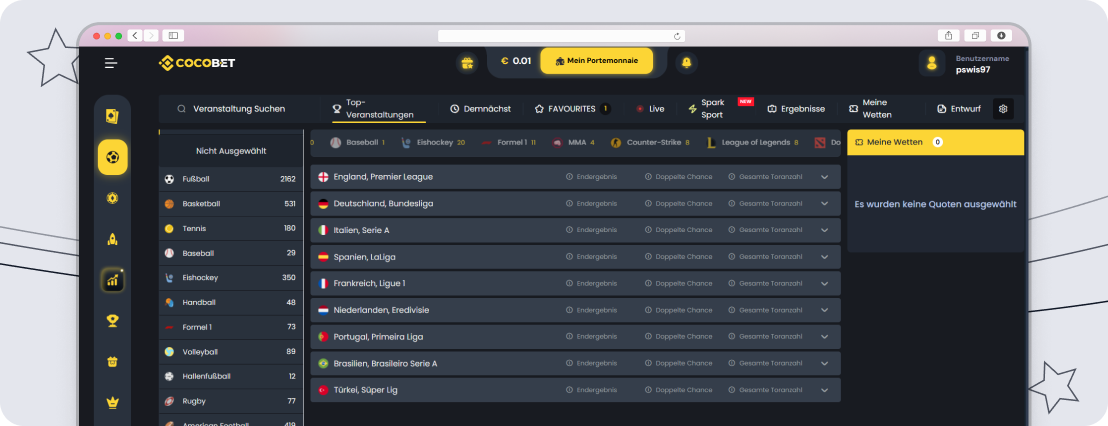Open the betting settings gear icon
The height and width of the screenshot is (426, 1108).
pos(1003,109)
